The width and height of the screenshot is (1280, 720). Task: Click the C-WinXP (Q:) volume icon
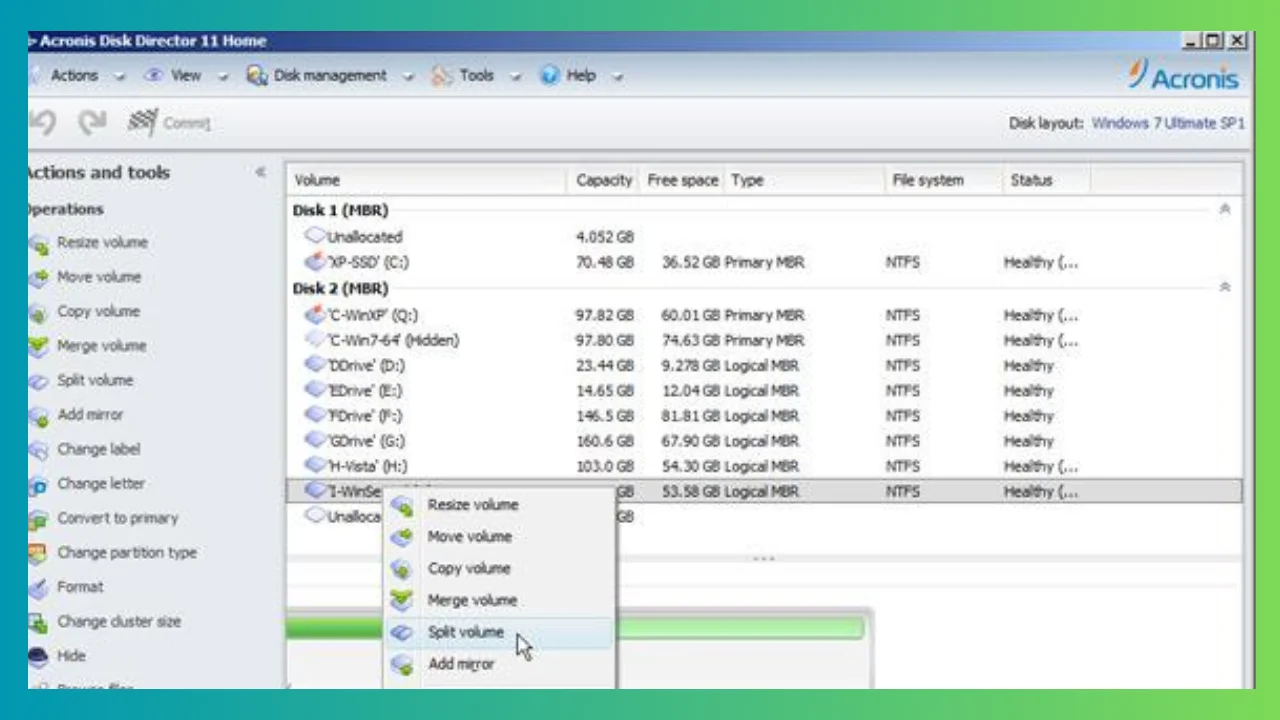pos(316,315)
